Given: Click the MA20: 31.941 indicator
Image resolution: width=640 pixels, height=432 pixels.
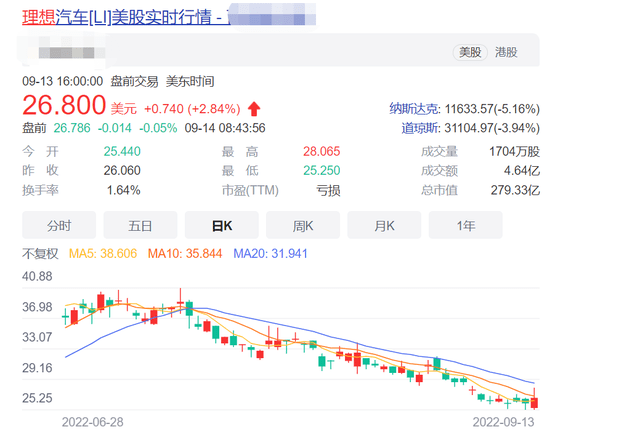Looking at the screenshot, I should click(x=270, y=254).
